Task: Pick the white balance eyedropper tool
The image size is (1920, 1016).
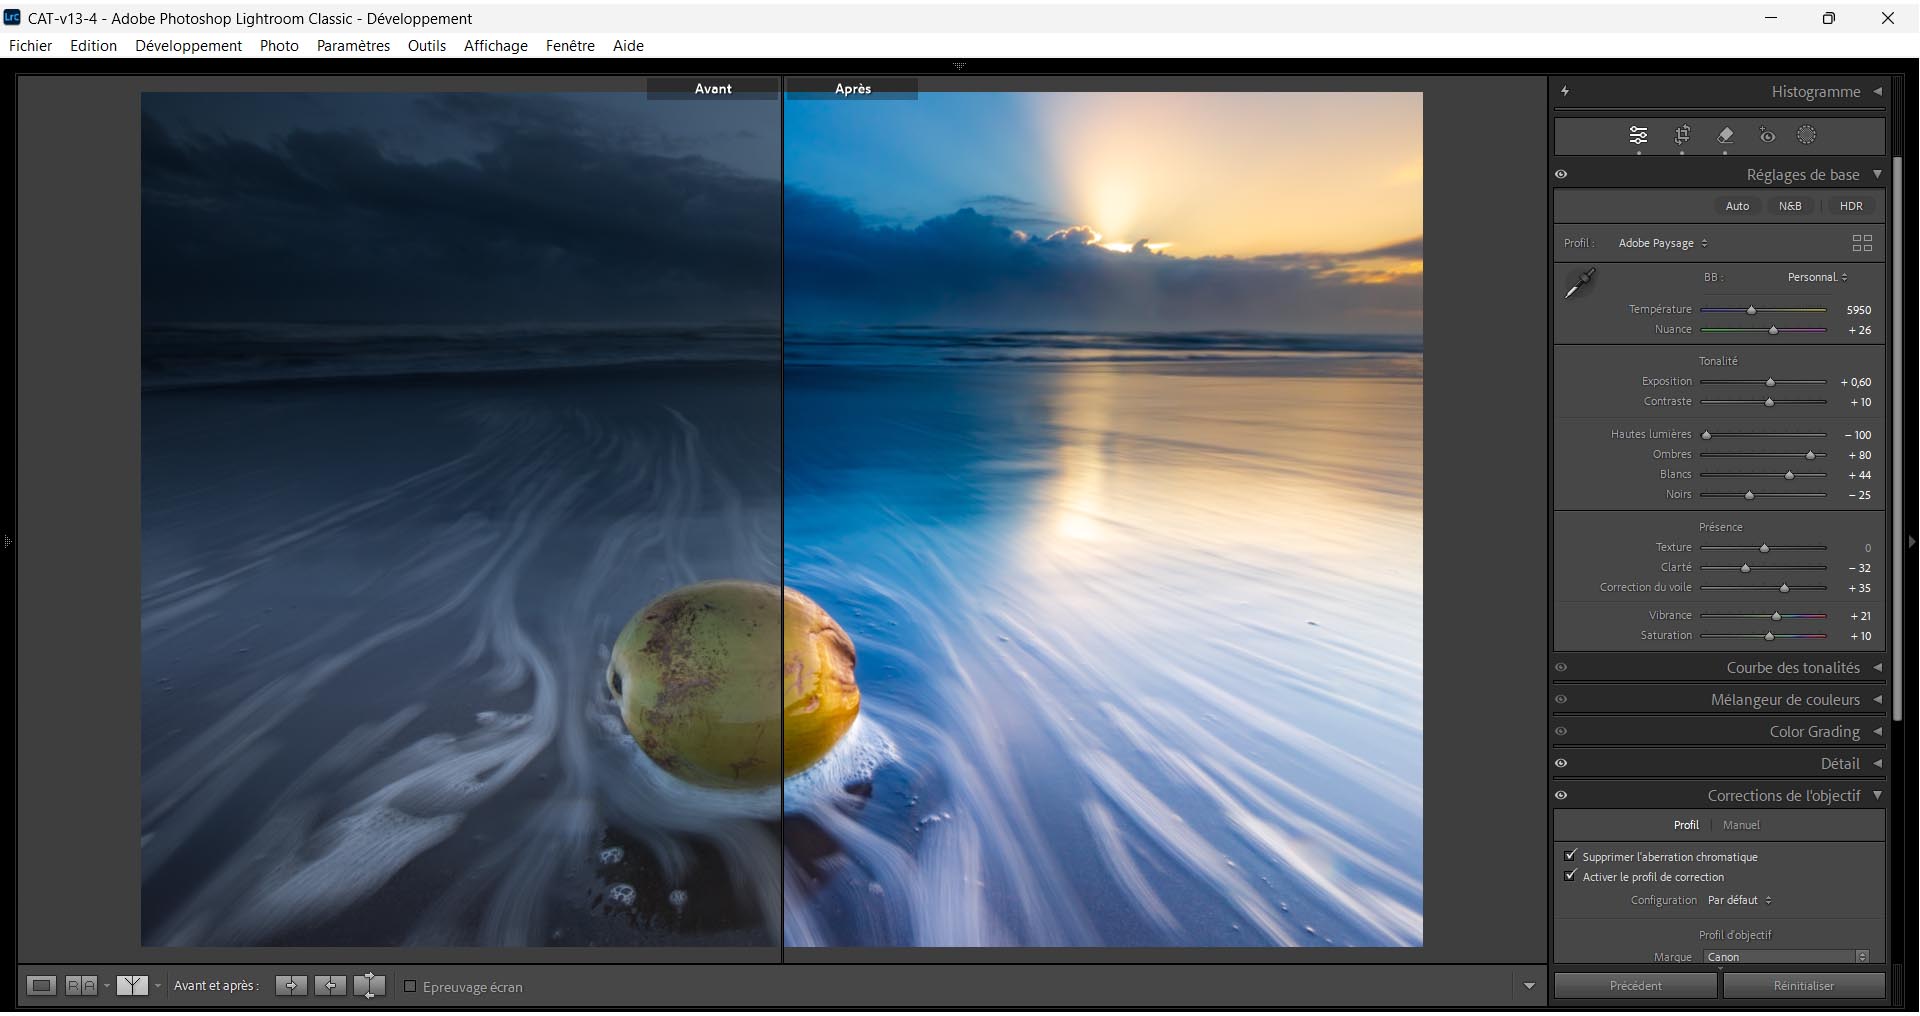Action: click(1580, 284)
